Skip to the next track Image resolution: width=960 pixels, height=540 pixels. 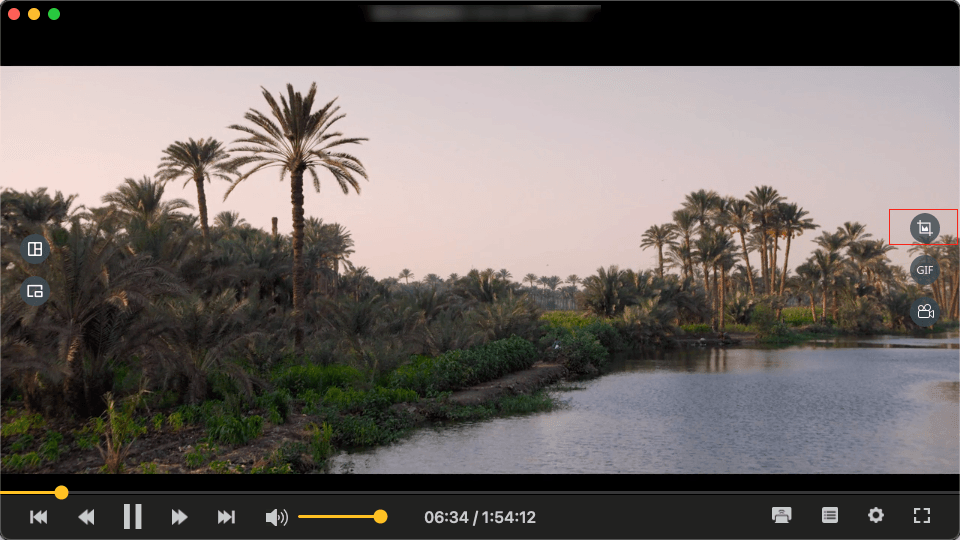[x=226, y=517]
